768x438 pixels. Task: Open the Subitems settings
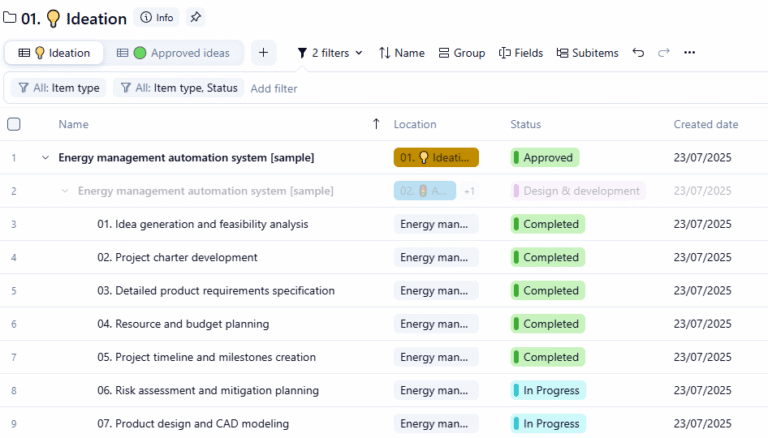pos(587,53)
